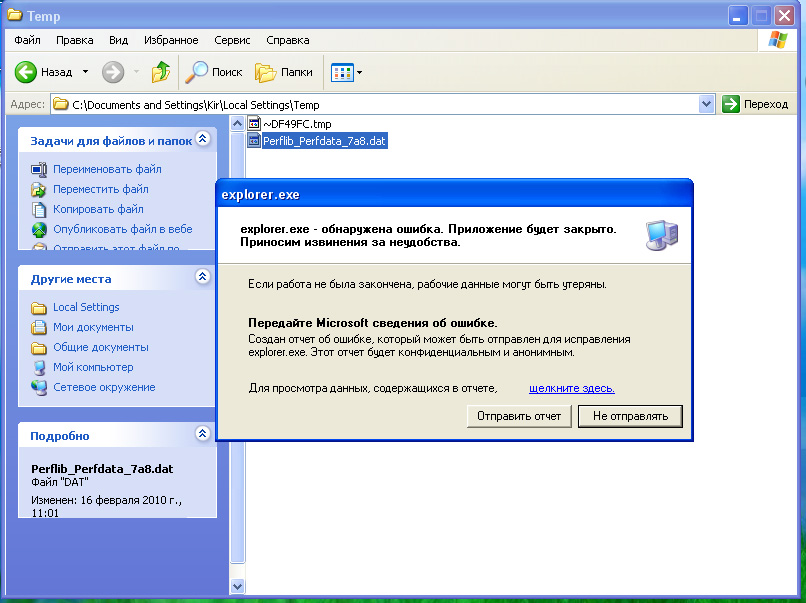806x603 pixels.
Task: Click the Сетевое окружение icon
Action: 39,388
